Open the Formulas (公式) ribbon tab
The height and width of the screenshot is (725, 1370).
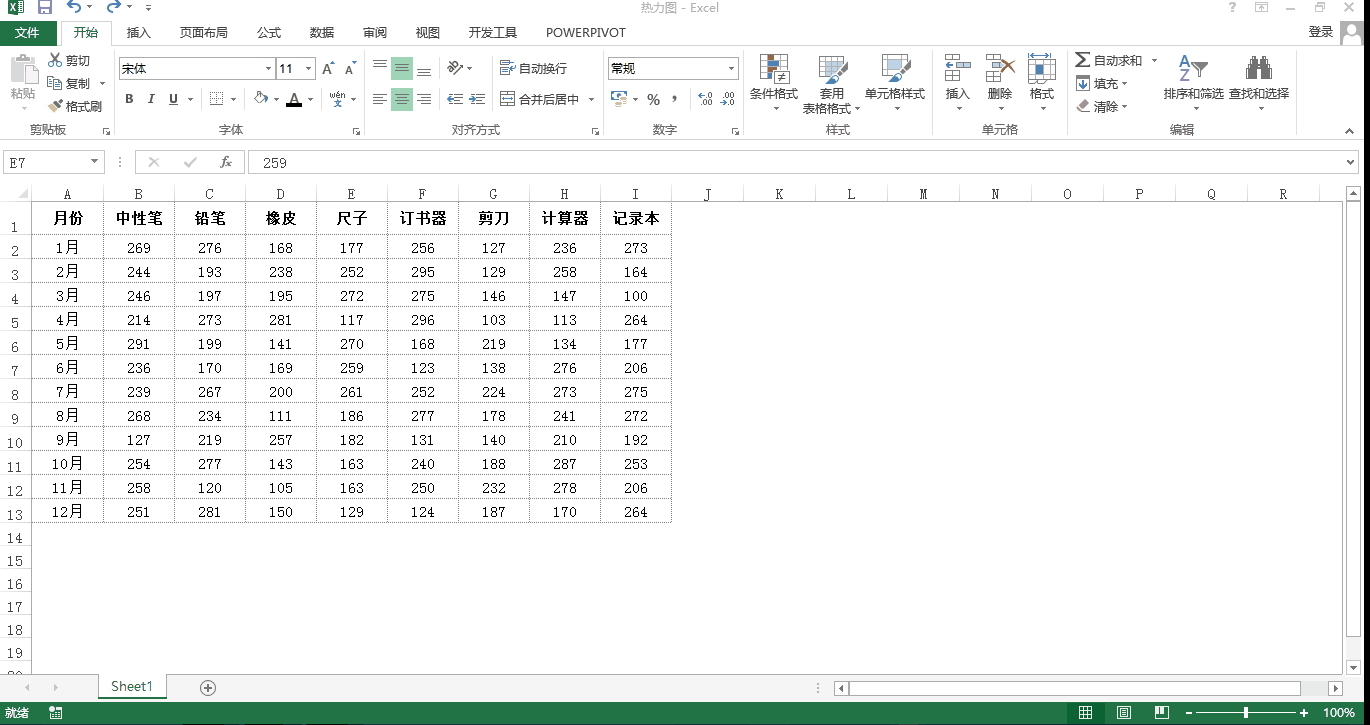269,32
